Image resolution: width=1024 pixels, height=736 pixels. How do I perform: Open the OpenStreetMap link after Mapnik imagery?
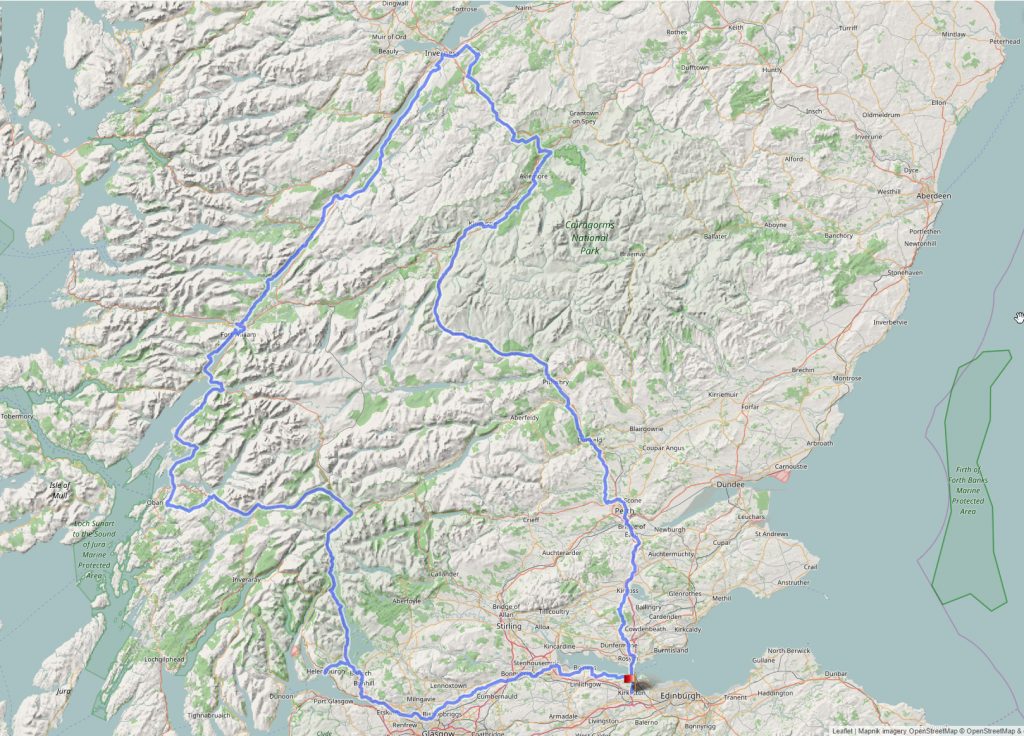932,731
